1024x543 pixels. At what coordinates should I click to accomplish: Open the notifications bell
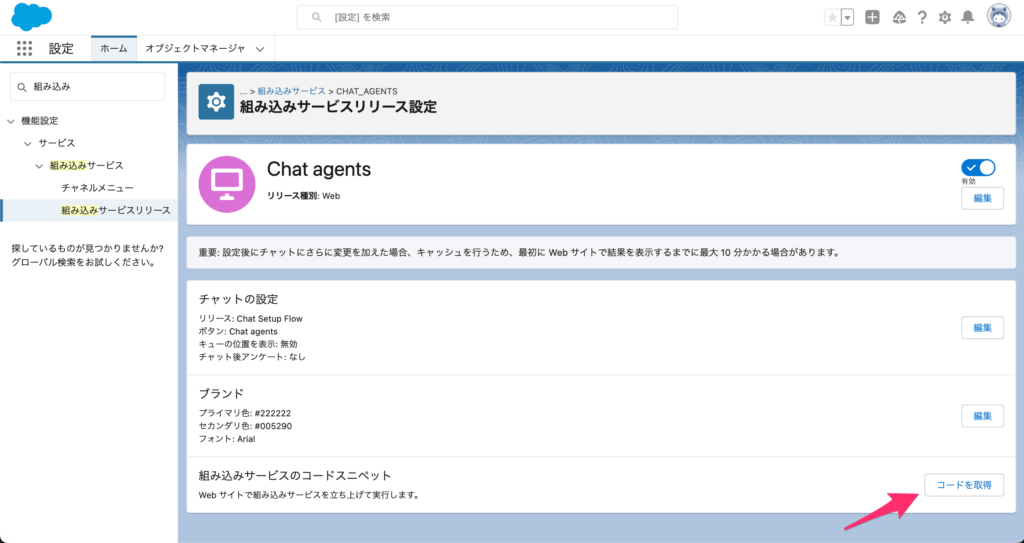tap(967, 17)
